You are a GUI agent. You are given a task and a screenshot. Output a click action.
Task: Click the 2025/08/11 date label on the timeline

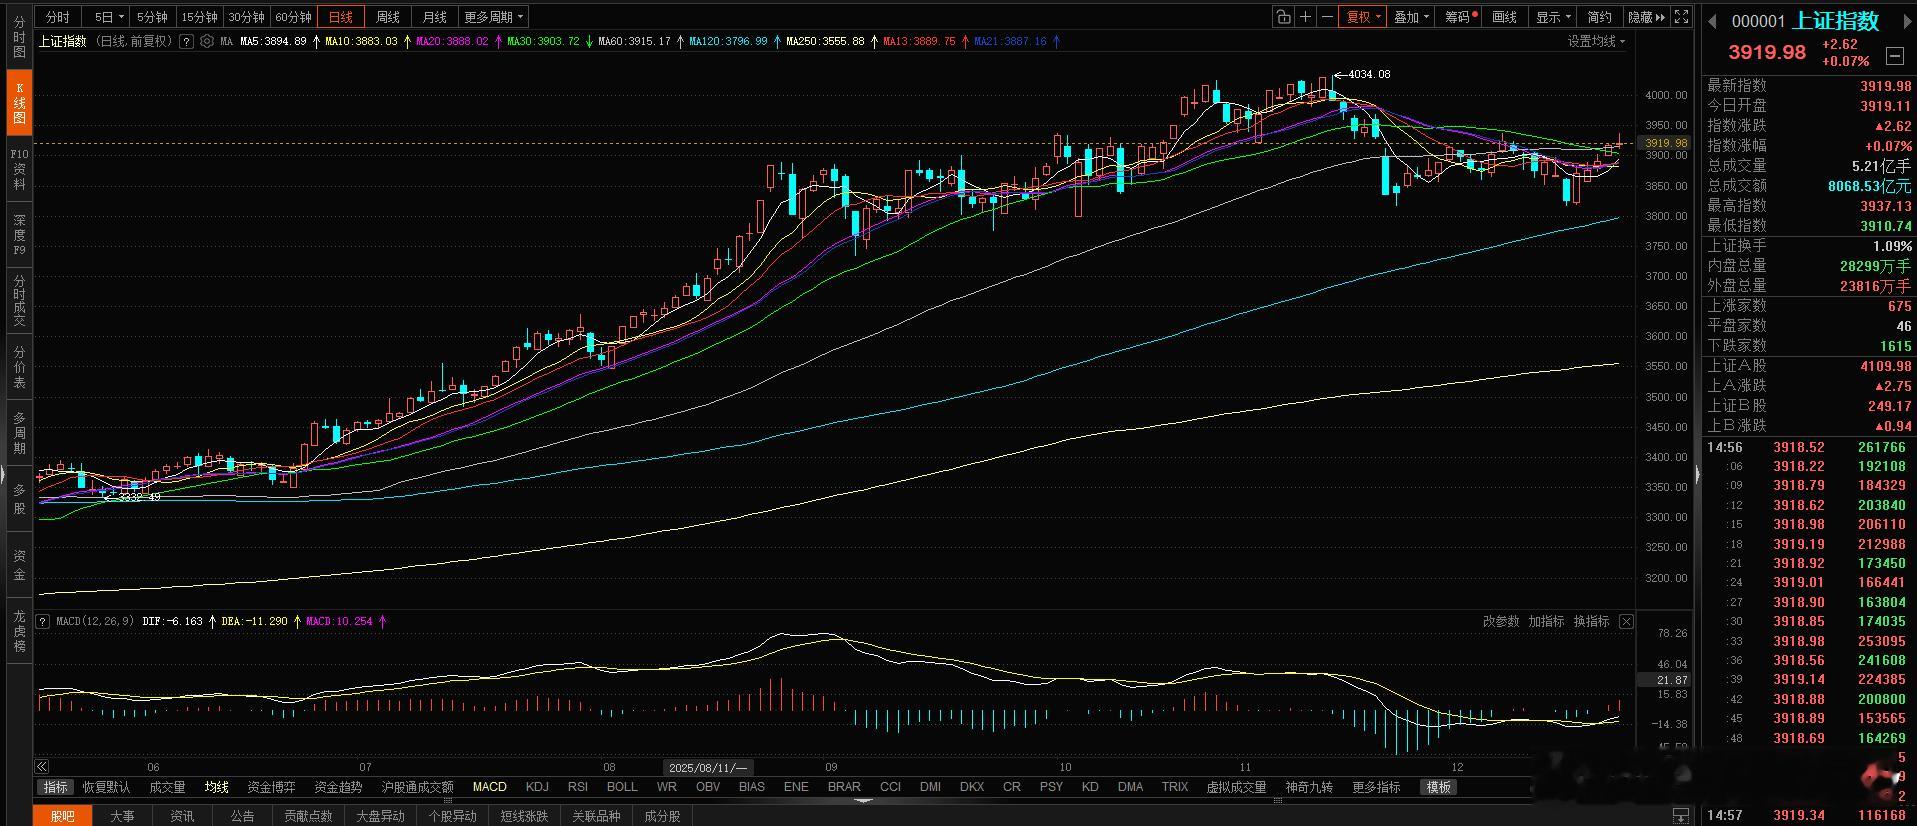coord(709,767)
